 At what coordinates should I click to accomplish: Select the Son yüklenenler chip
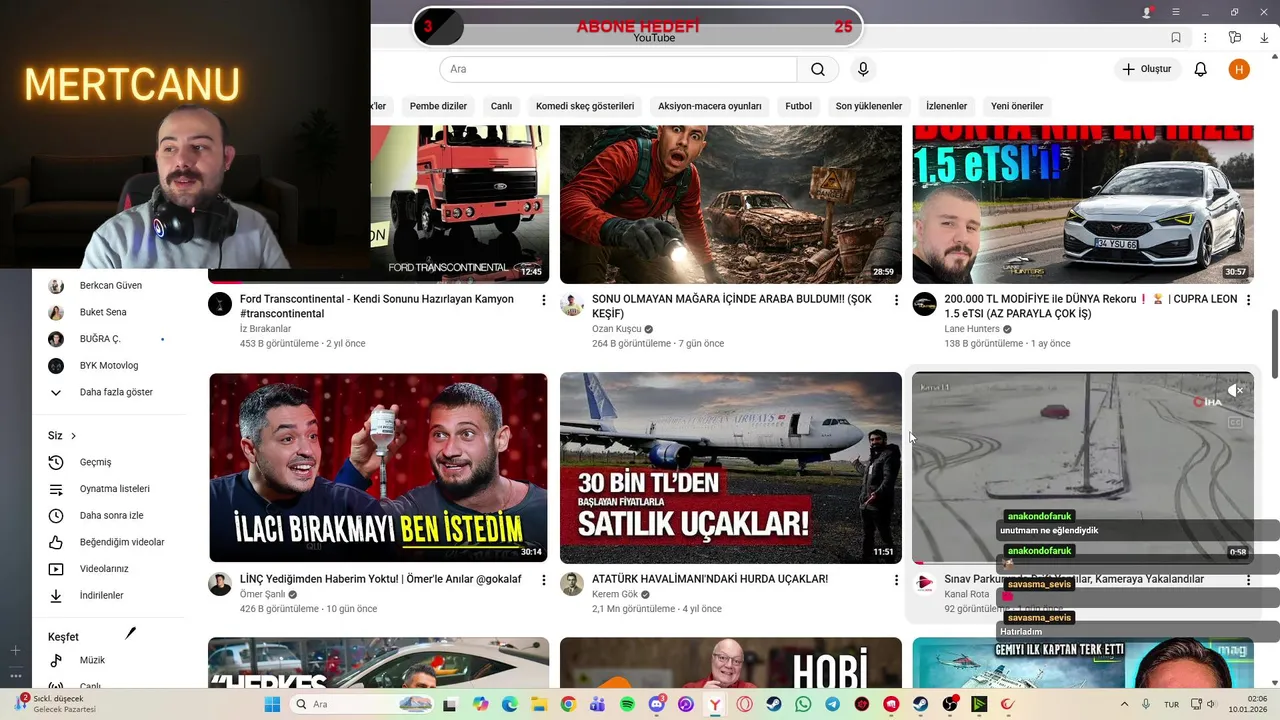869,106
